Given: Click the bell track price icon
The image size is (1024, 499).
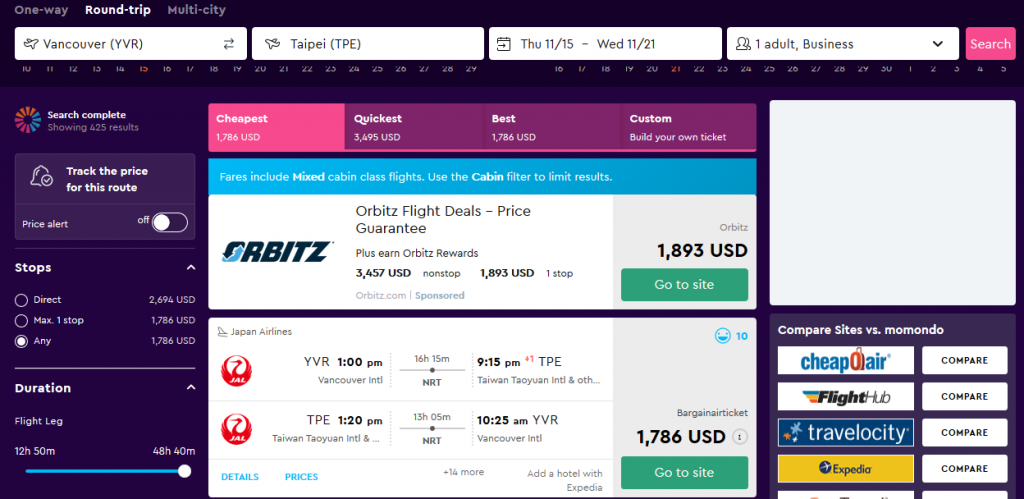Looking at the screenshot, I should [x=42, y=177].
